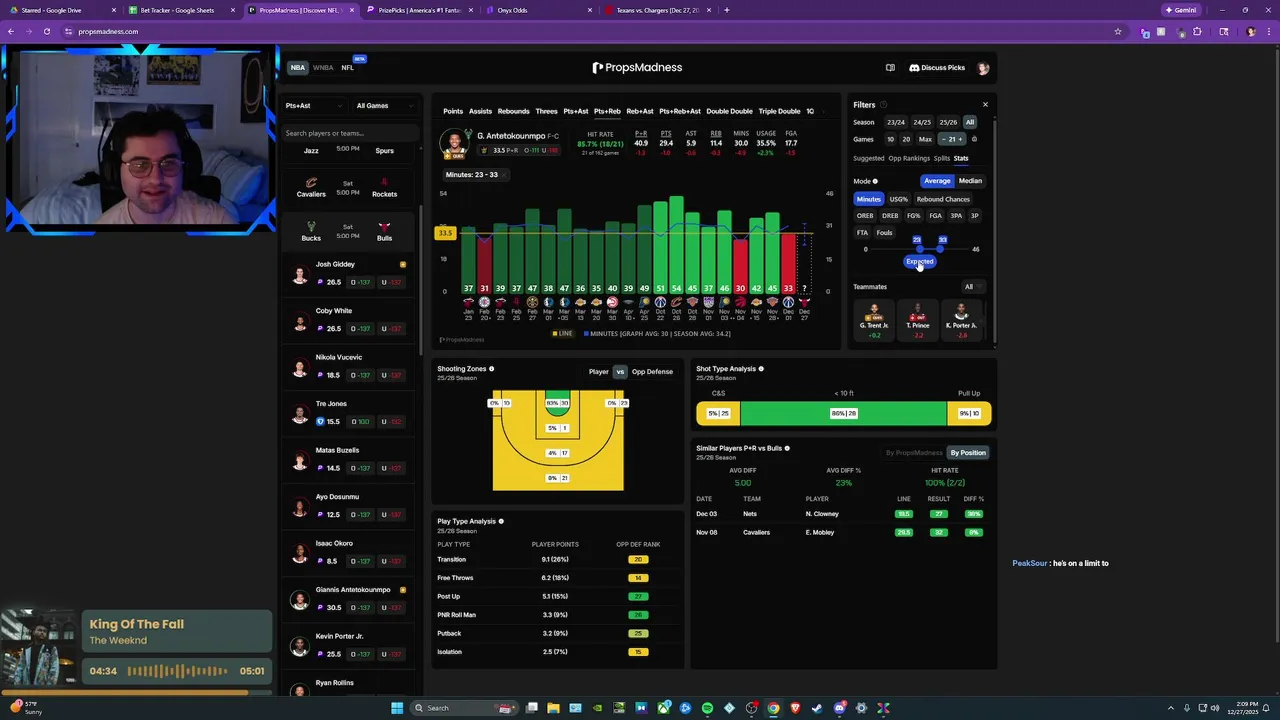This screenshot has height=720, width=1280.
Task: Set Mode to Median
Action: (x=970, y=181)
